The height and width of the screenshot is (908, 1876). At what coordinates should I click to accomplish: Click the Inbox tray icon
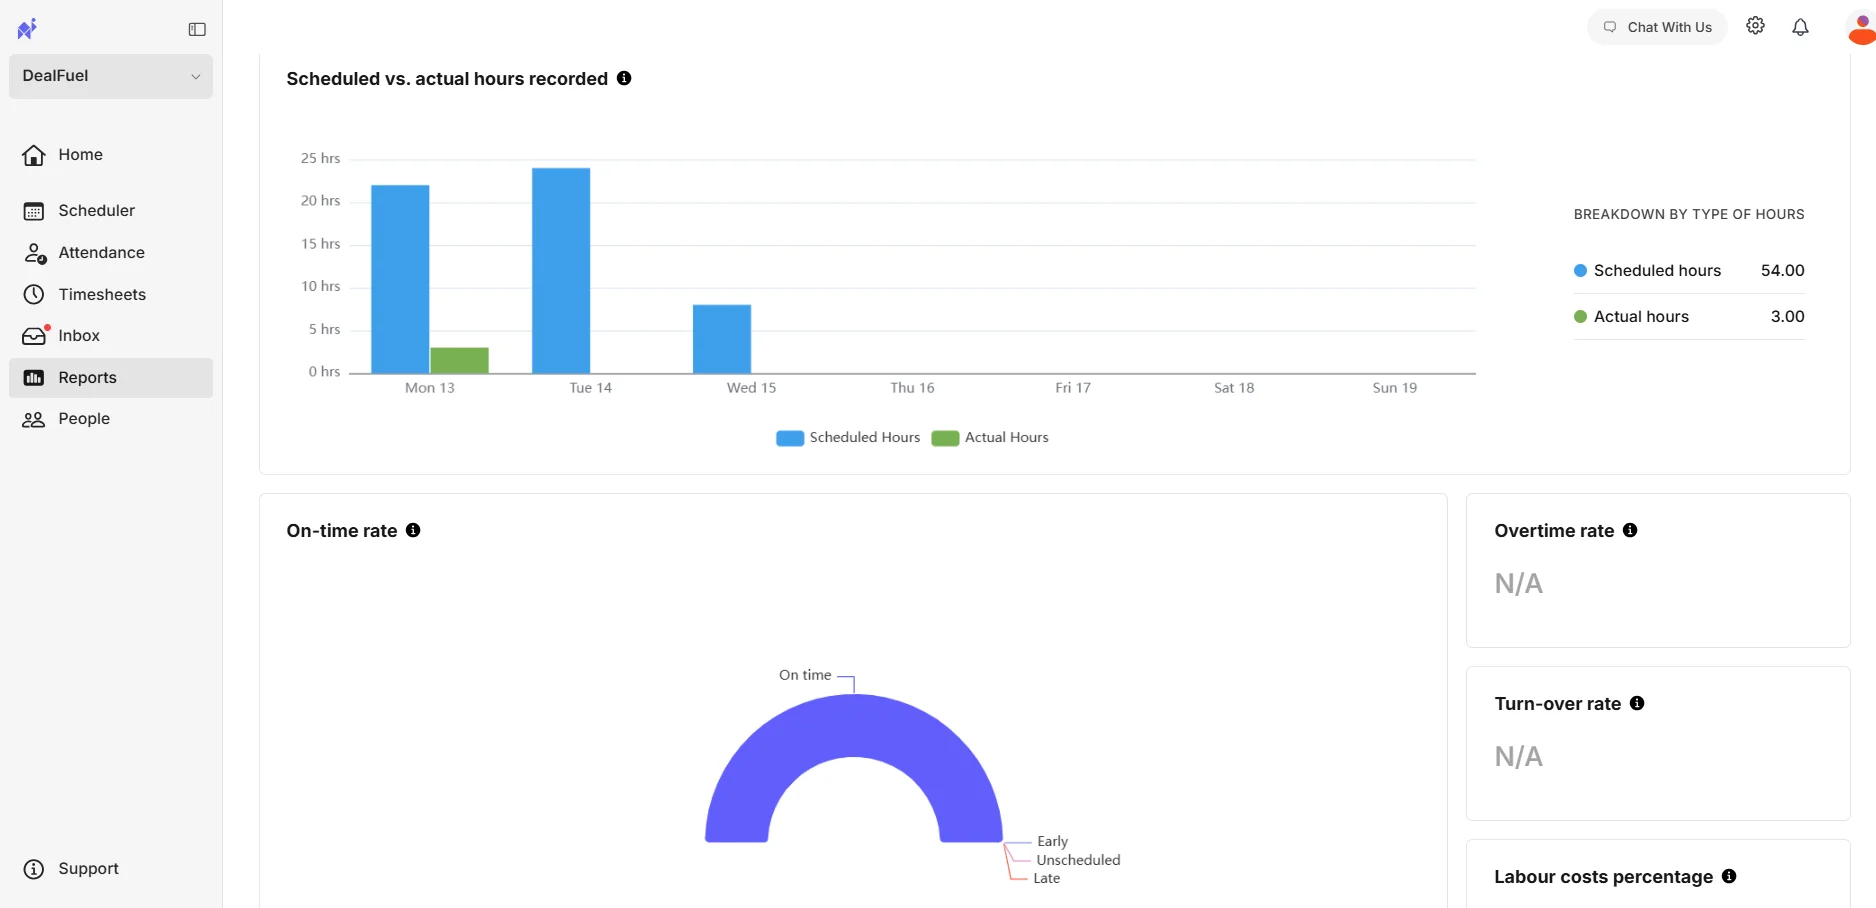point(35,336)
